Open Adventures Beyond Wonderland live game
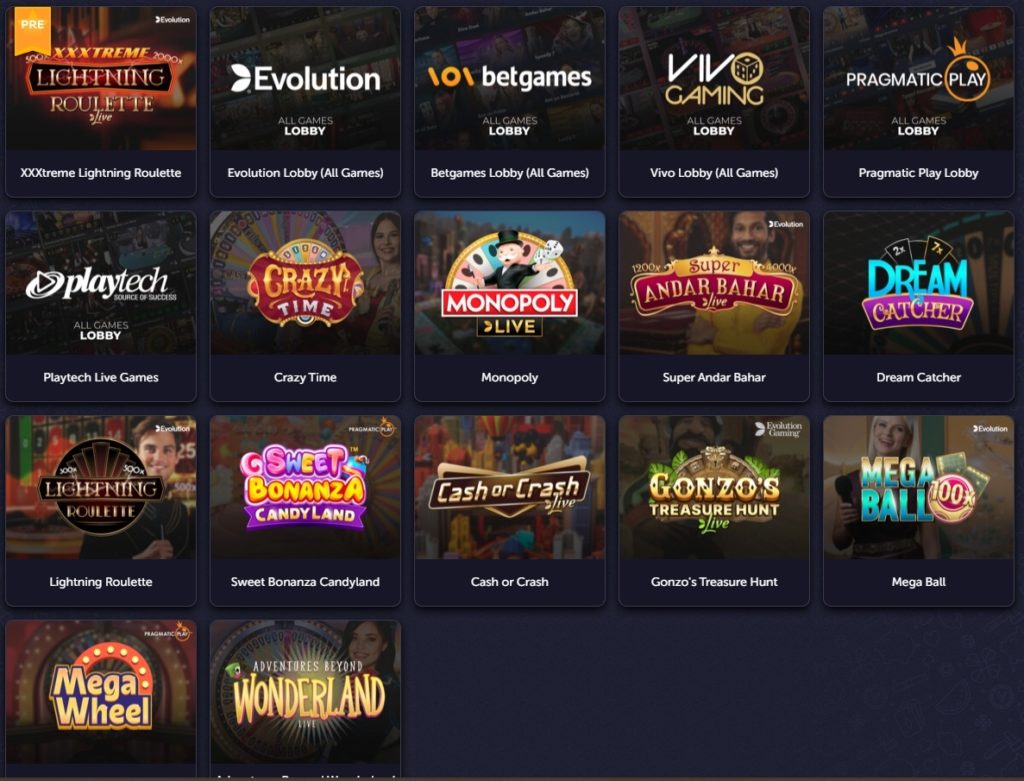 (x=305, y=699)
